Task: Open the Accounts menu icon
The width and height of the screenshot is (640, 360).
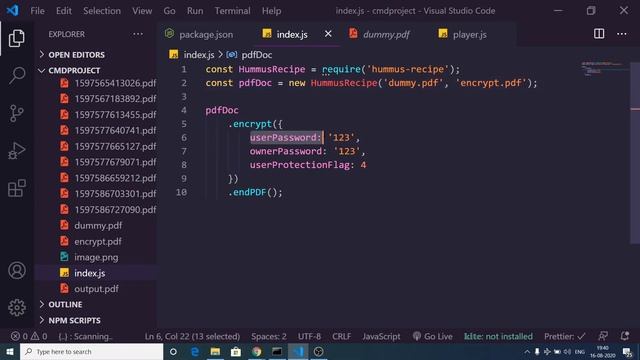Action: [16, 271]
